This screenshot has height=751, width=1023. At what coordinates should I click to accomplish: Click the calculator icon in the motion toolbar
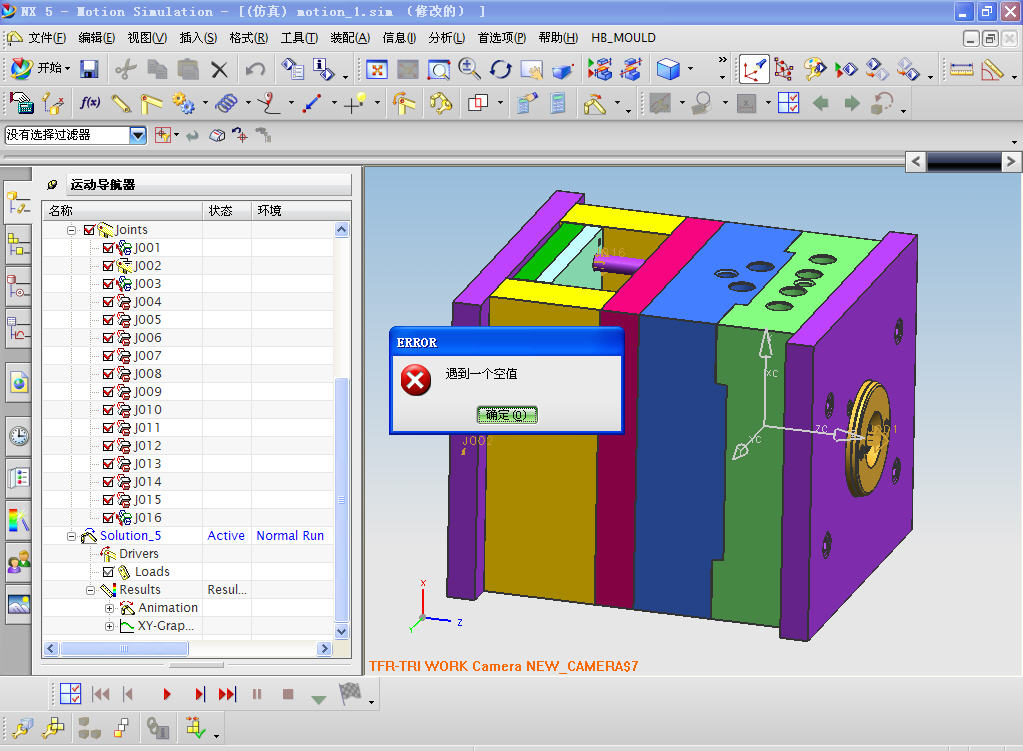[x=558, y=103]
